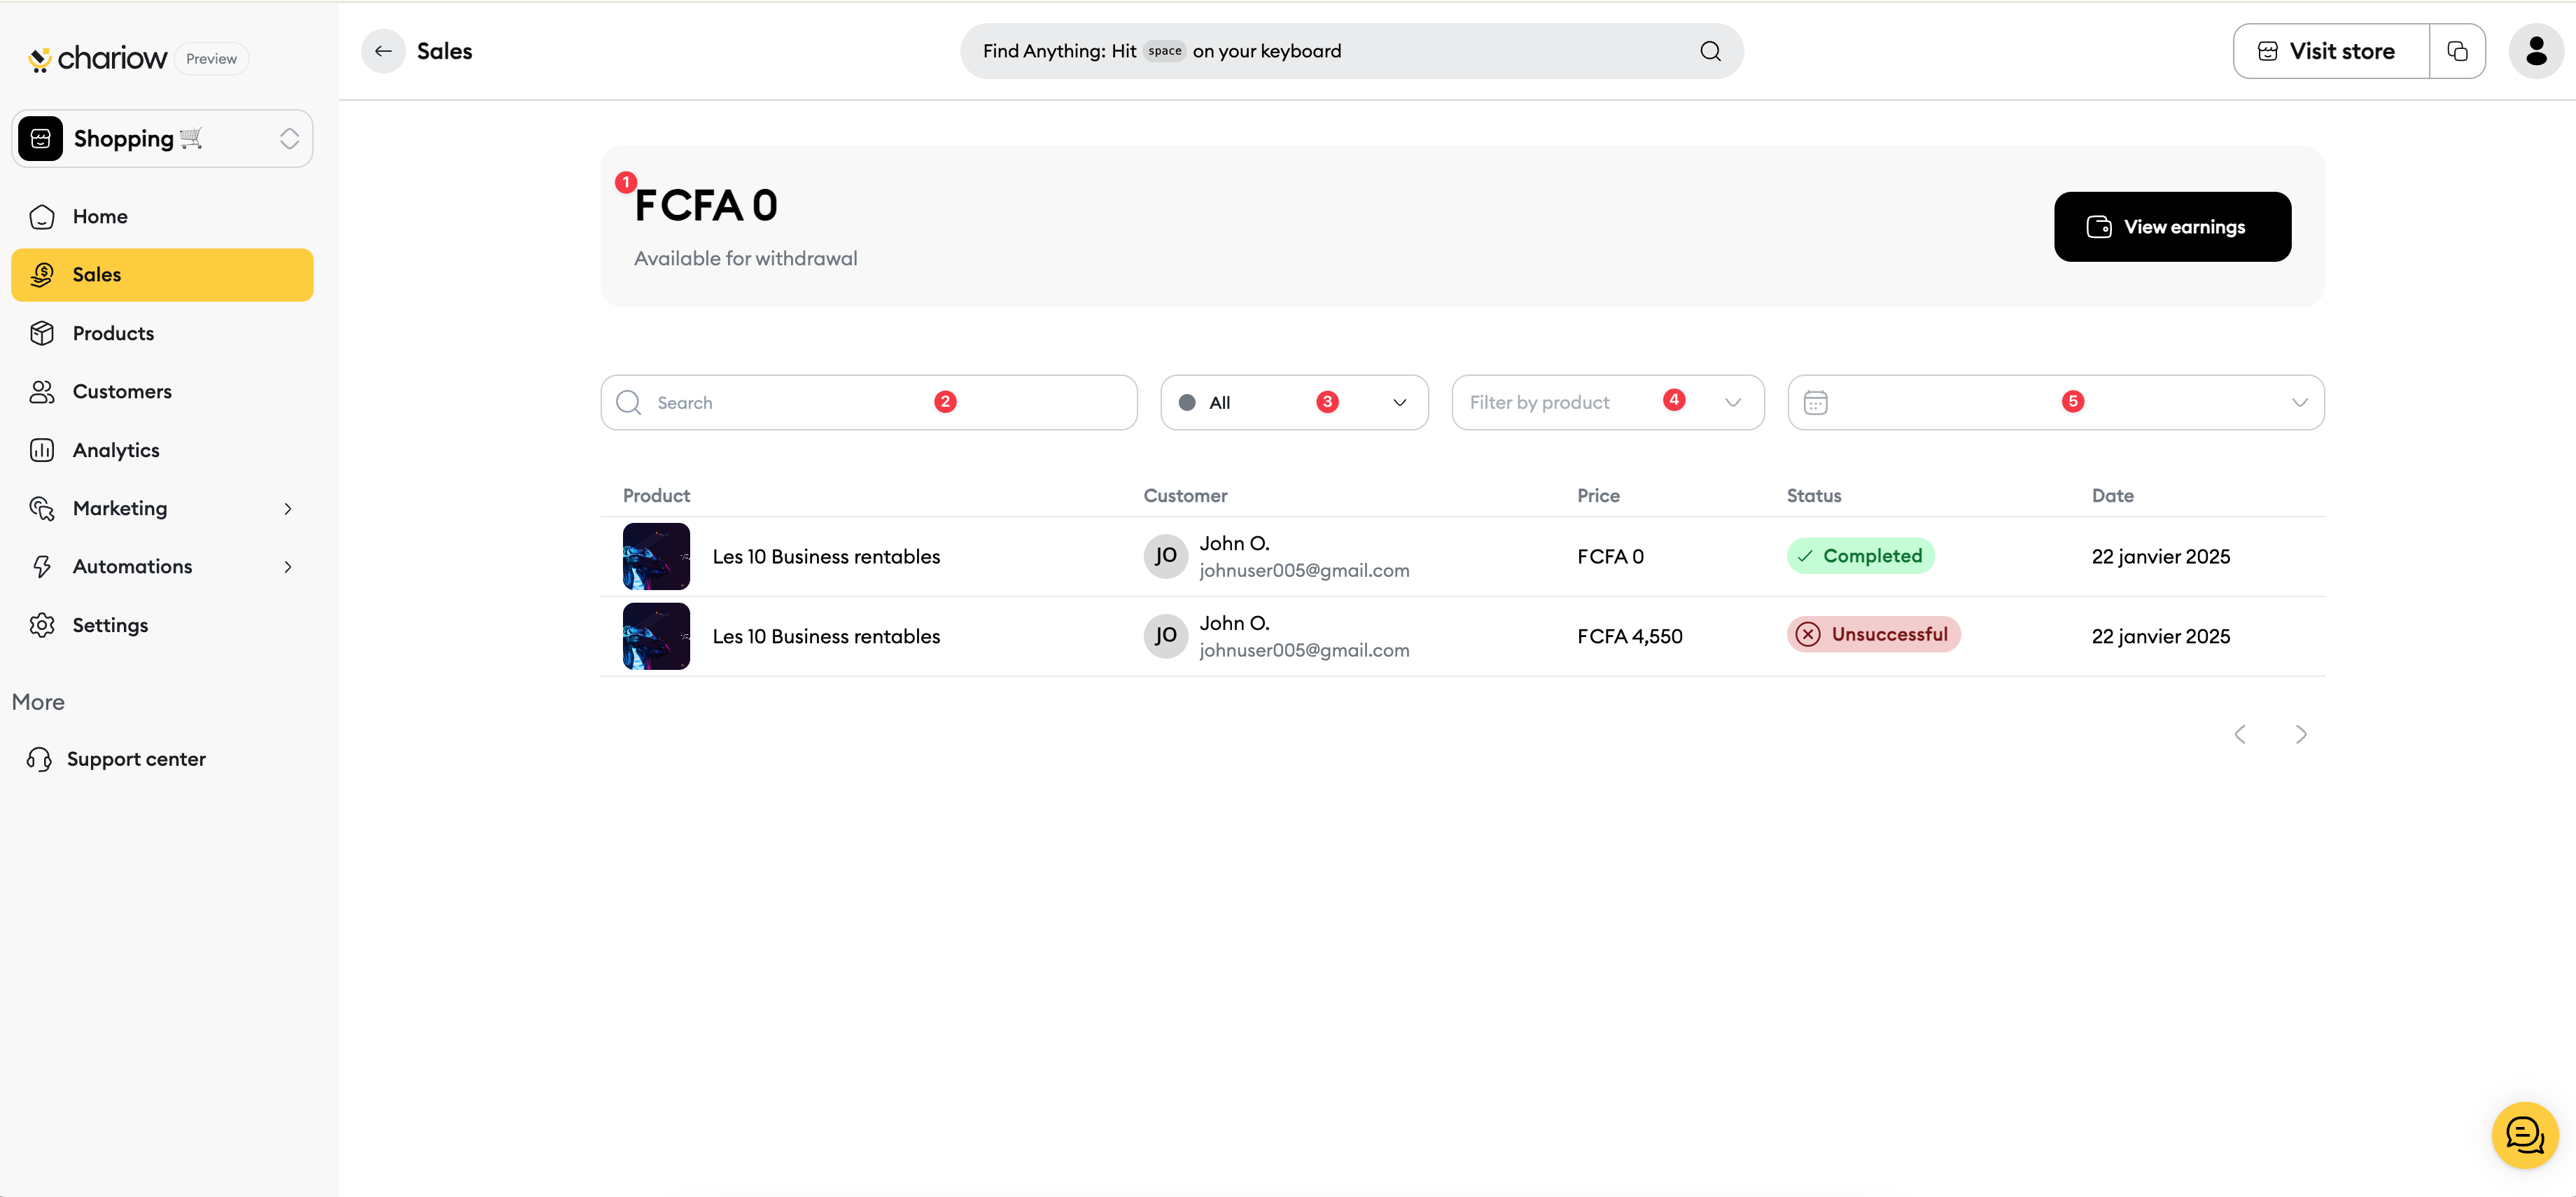
Task: Click the Analytics chart icon
Action: pyautogui.click(x=42, y=450)
